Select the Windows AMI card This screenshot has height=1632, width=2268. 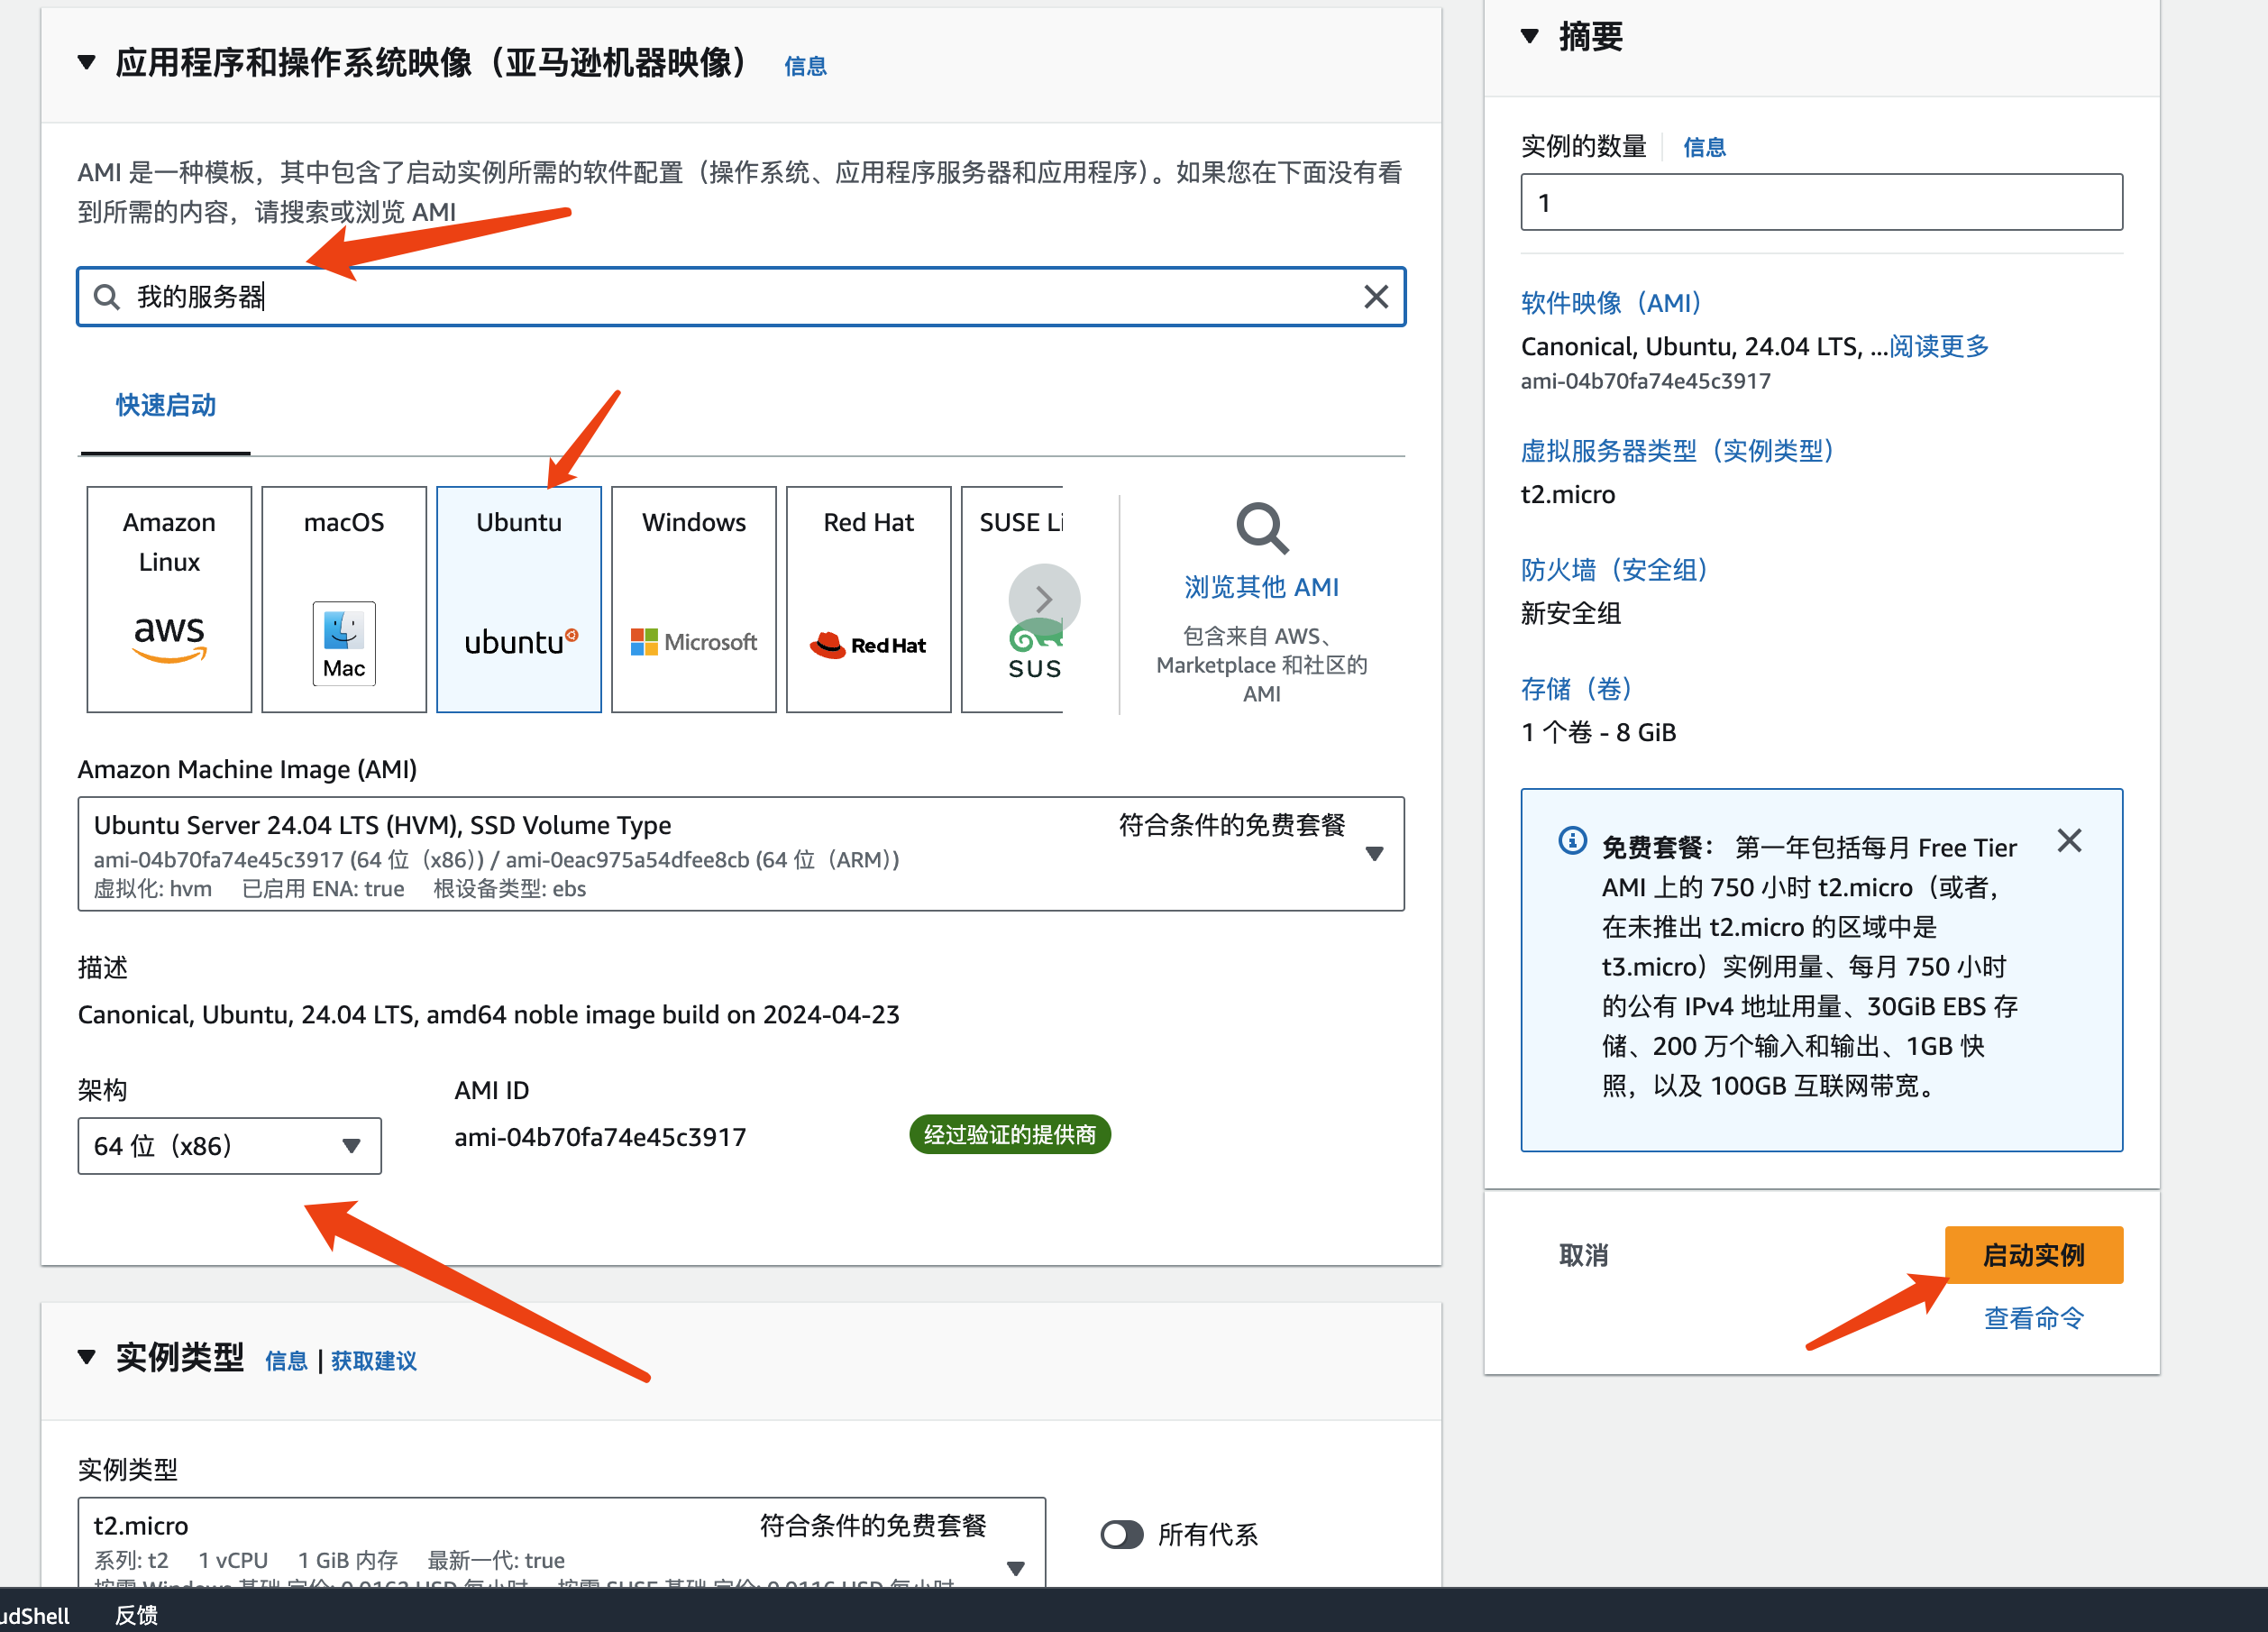694,599
